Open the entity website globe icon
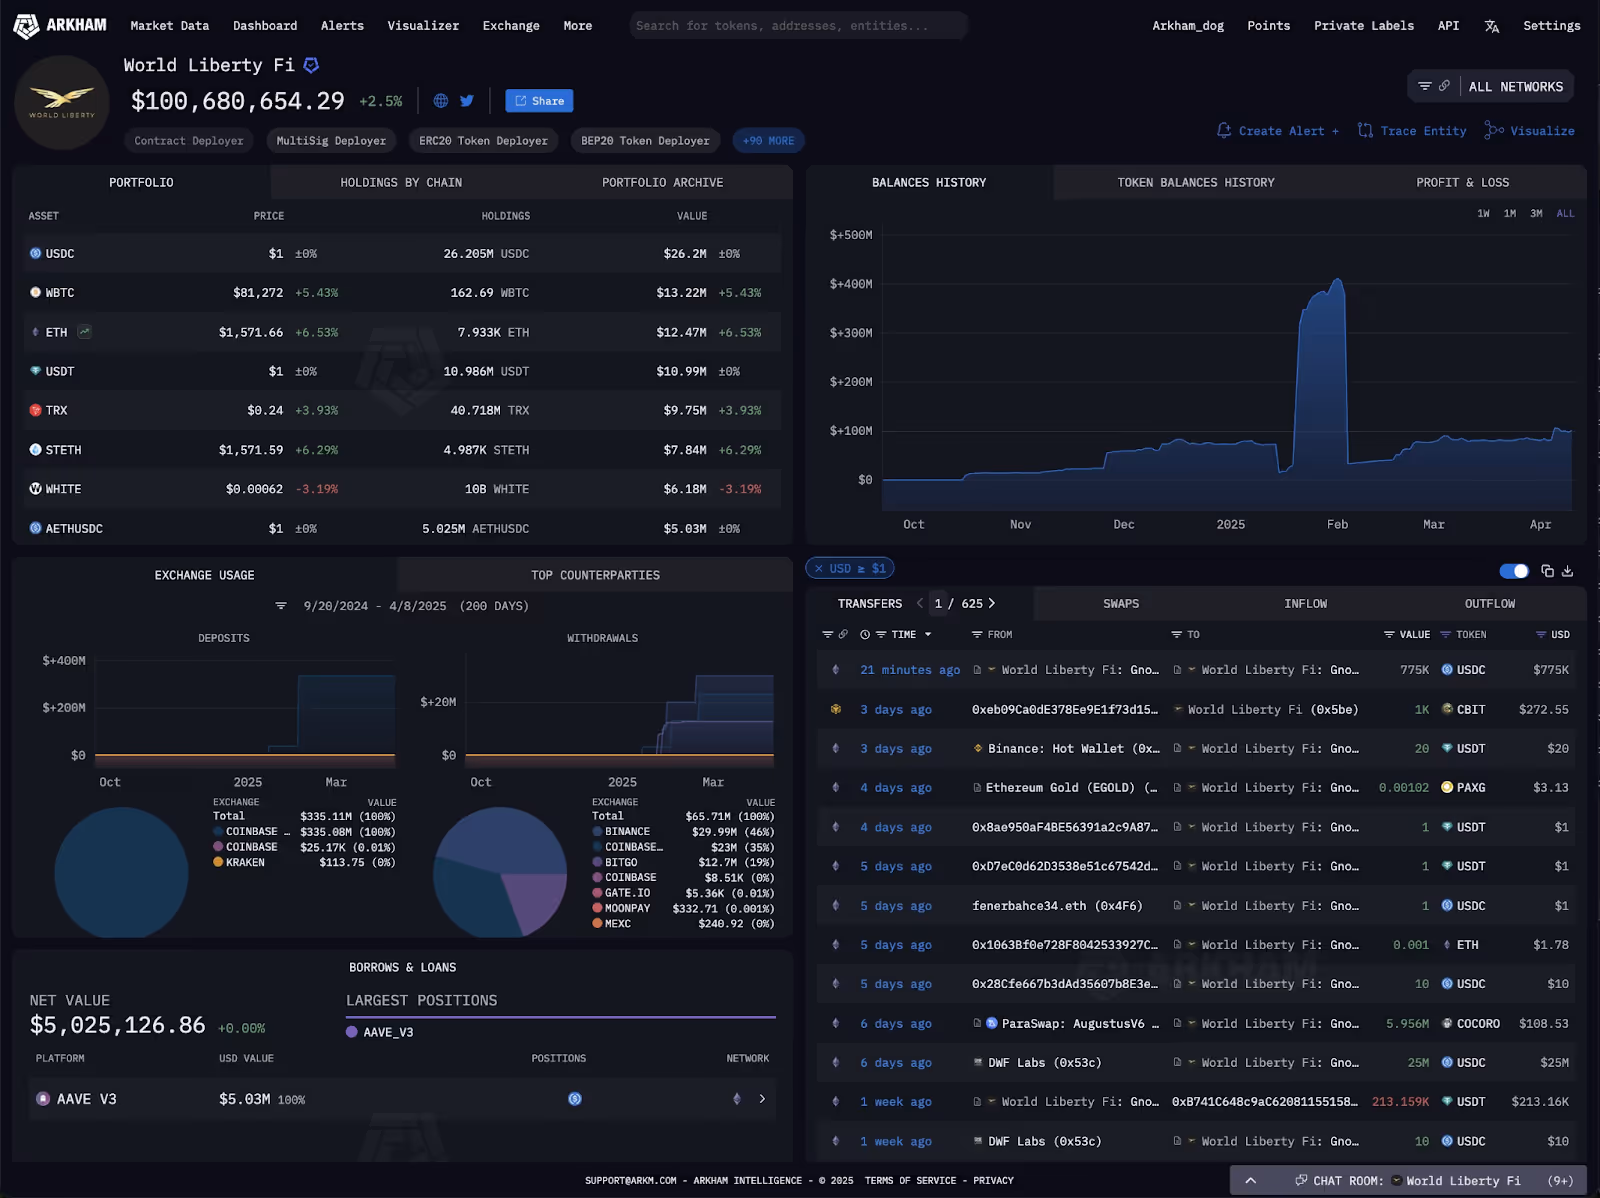Image resolution: width=1600 pixels, height=1198 pixels. coord(441,101)
